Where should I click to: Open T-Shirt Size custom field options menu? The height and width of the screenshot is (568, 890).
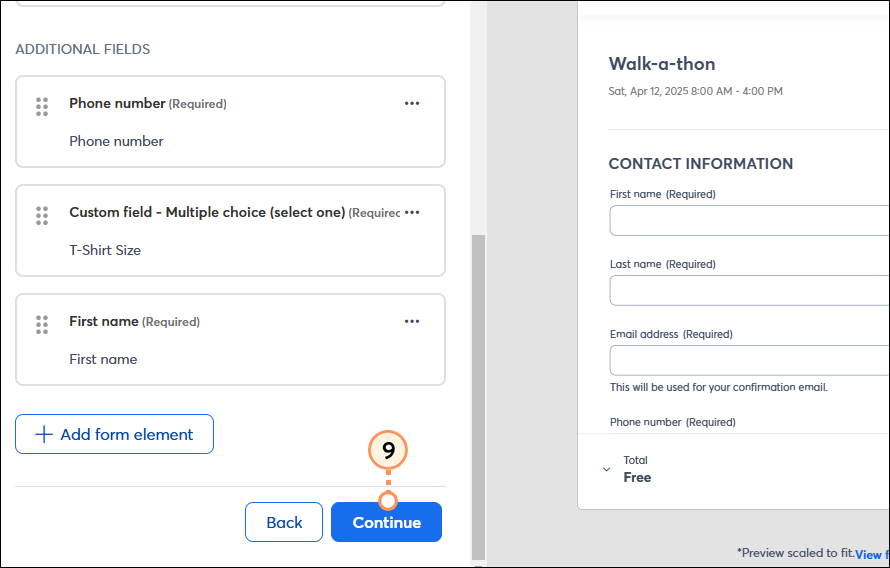pos(412,212)
